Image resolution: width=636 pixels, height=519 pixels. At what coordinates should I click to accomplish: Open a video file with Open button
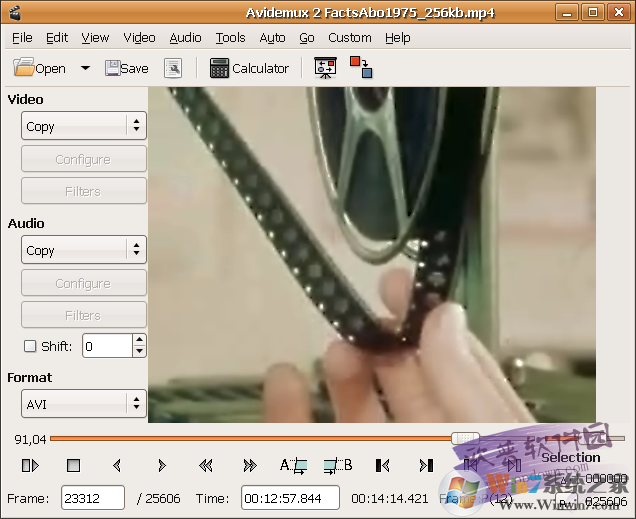[39, 68]
